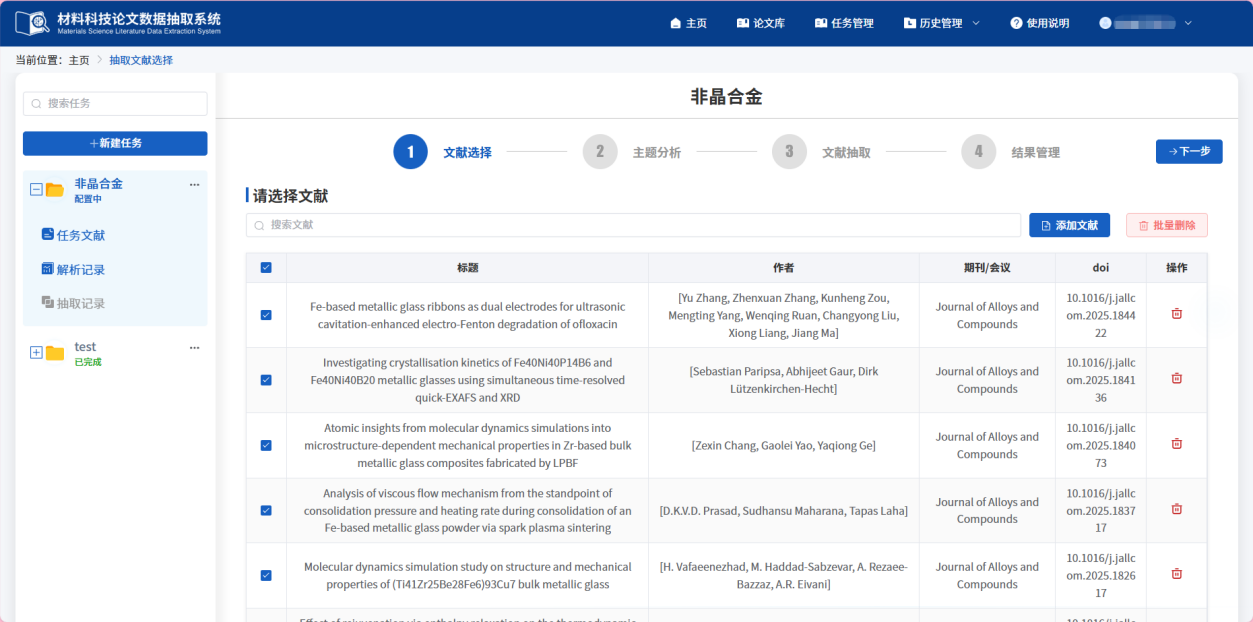Open the 论文库 (paper library) icon
This screenshot has width=1253, height=622.
[742, 22]
